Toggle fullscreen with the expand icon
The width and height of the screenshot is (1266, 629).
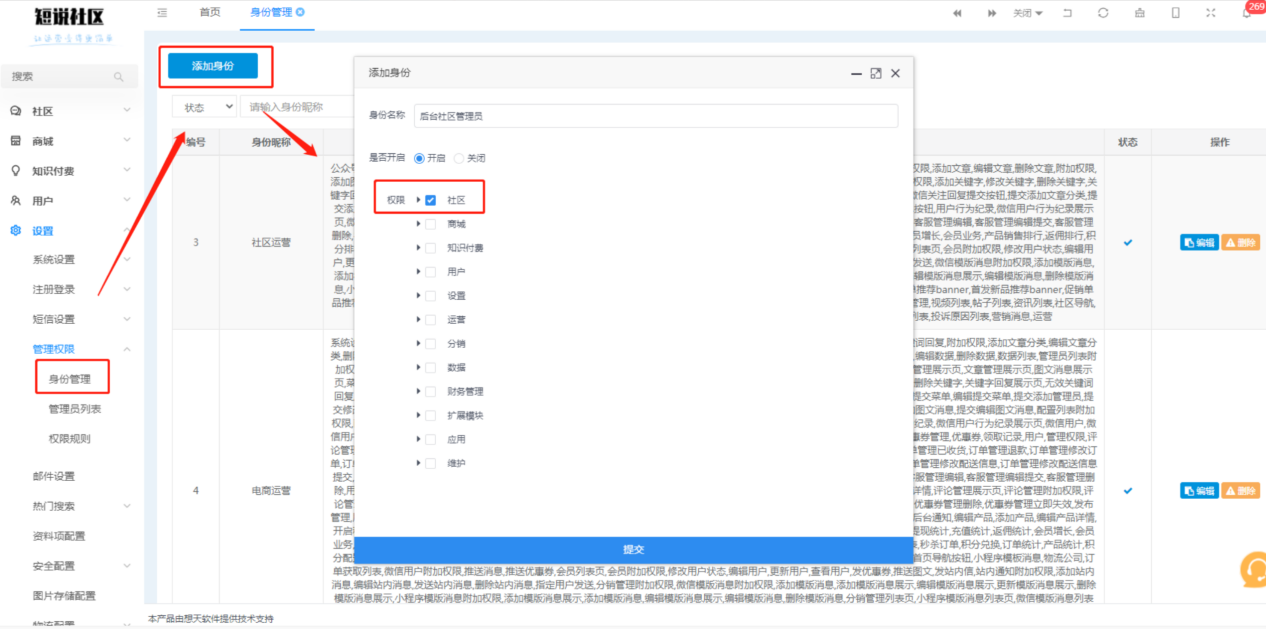tap(1211, 13)
